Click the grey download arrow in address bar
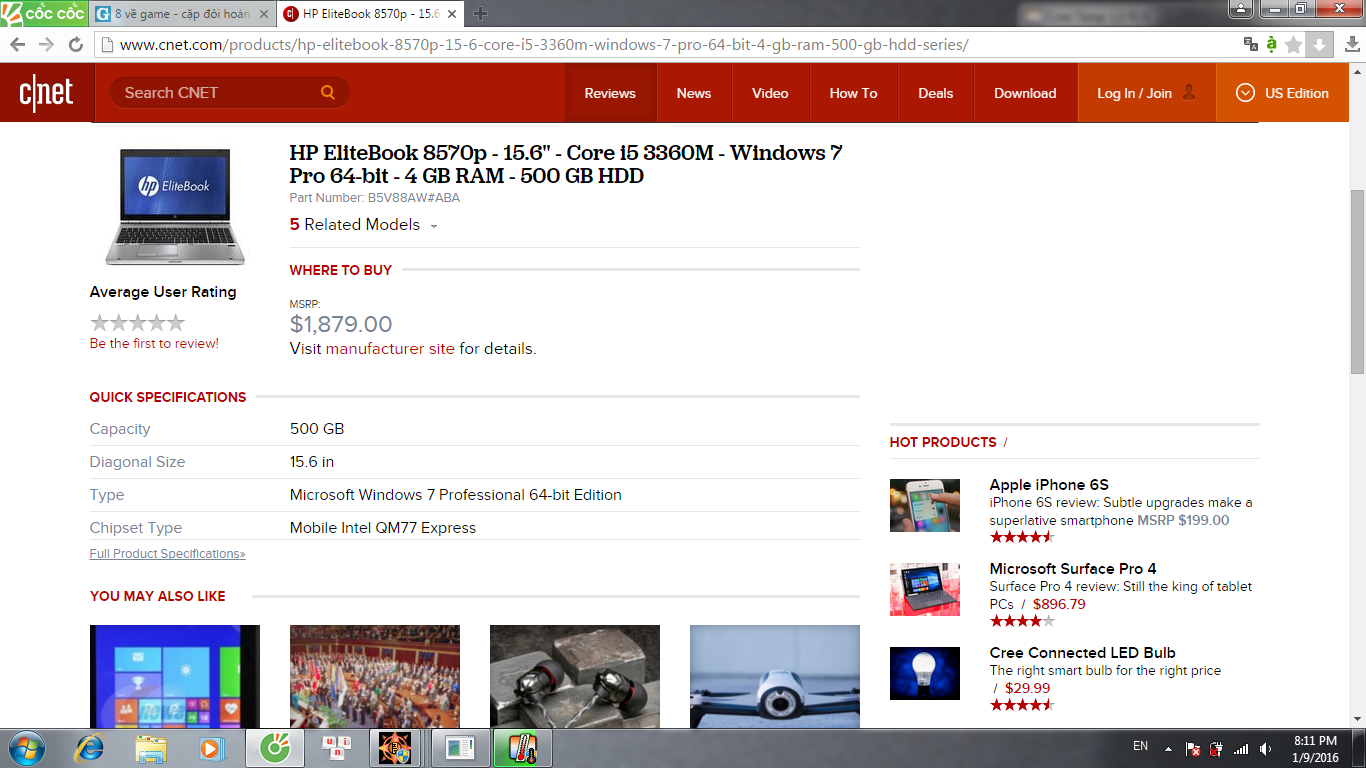The image size is (1366, 768). point(1319,45)
